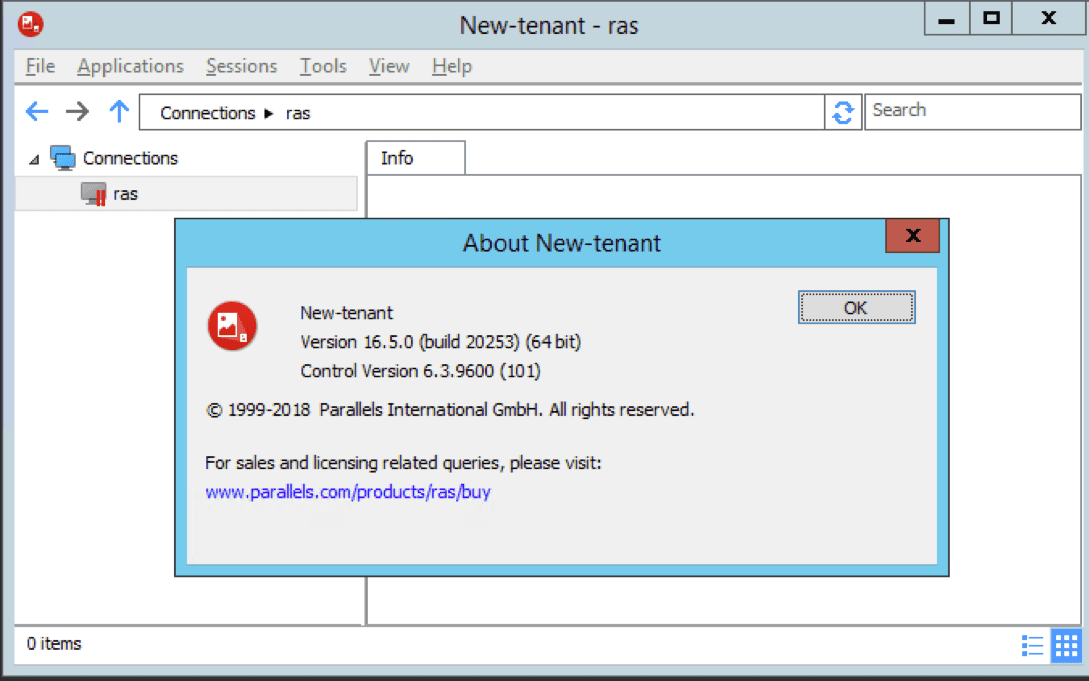
Task: Close the About New-tenant dialog
Action: tap(913, 236)
